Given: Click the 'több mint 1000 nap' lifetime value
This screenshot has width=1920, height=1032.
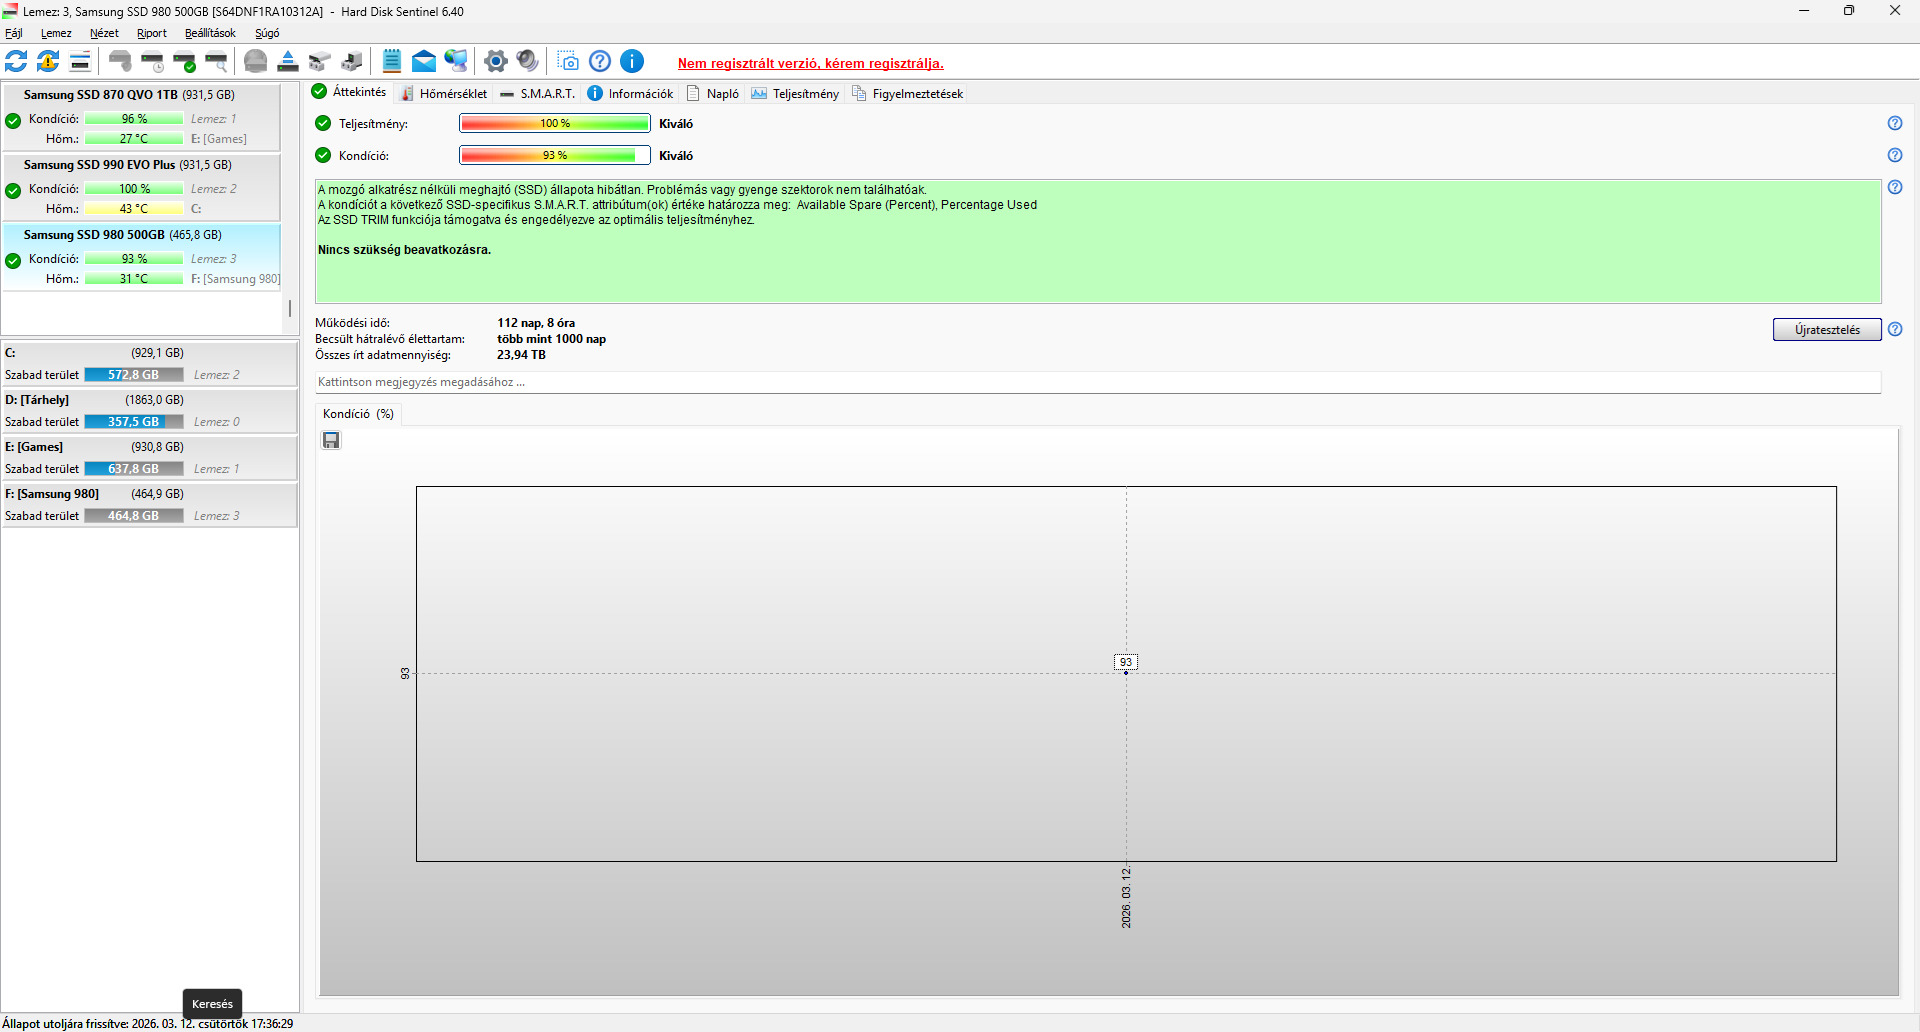Looking at the screenshot, I should click(x=551, y=339).
